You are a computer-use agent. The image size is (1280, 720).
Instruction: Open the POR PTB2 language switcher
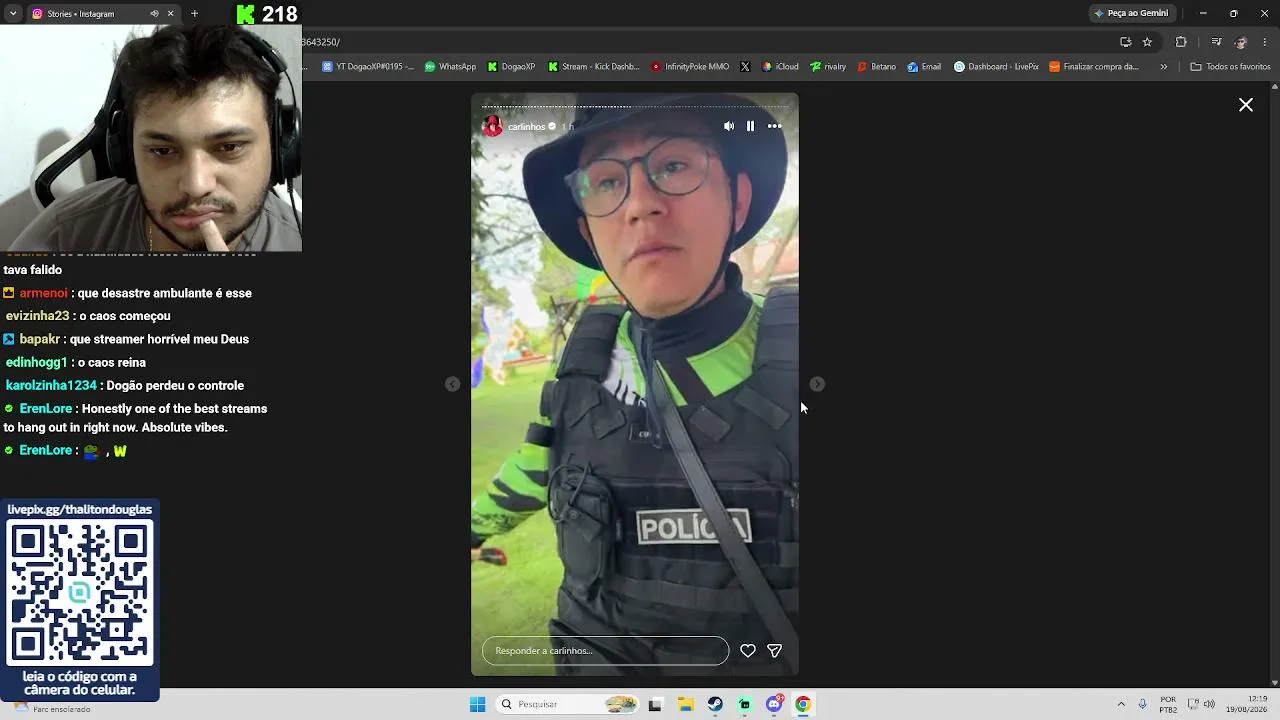(1168, 704)
